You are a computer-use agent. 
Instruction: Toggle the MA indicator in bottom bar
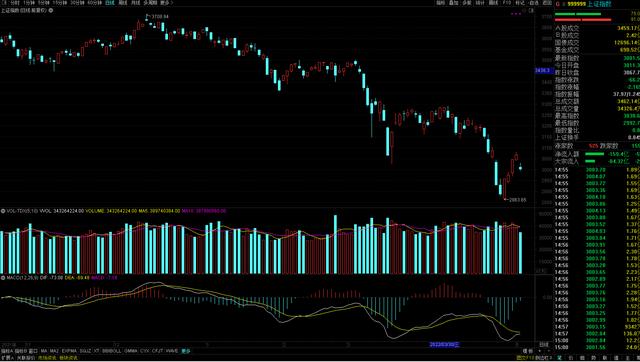point(44,351)
